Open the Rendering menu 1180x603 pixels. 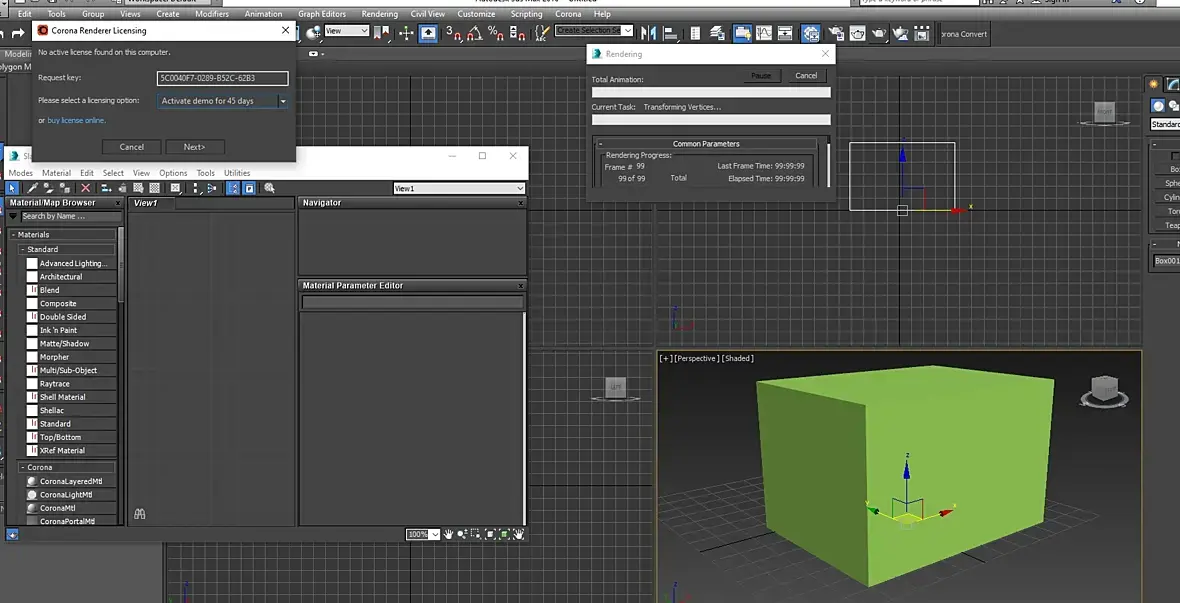379,14
